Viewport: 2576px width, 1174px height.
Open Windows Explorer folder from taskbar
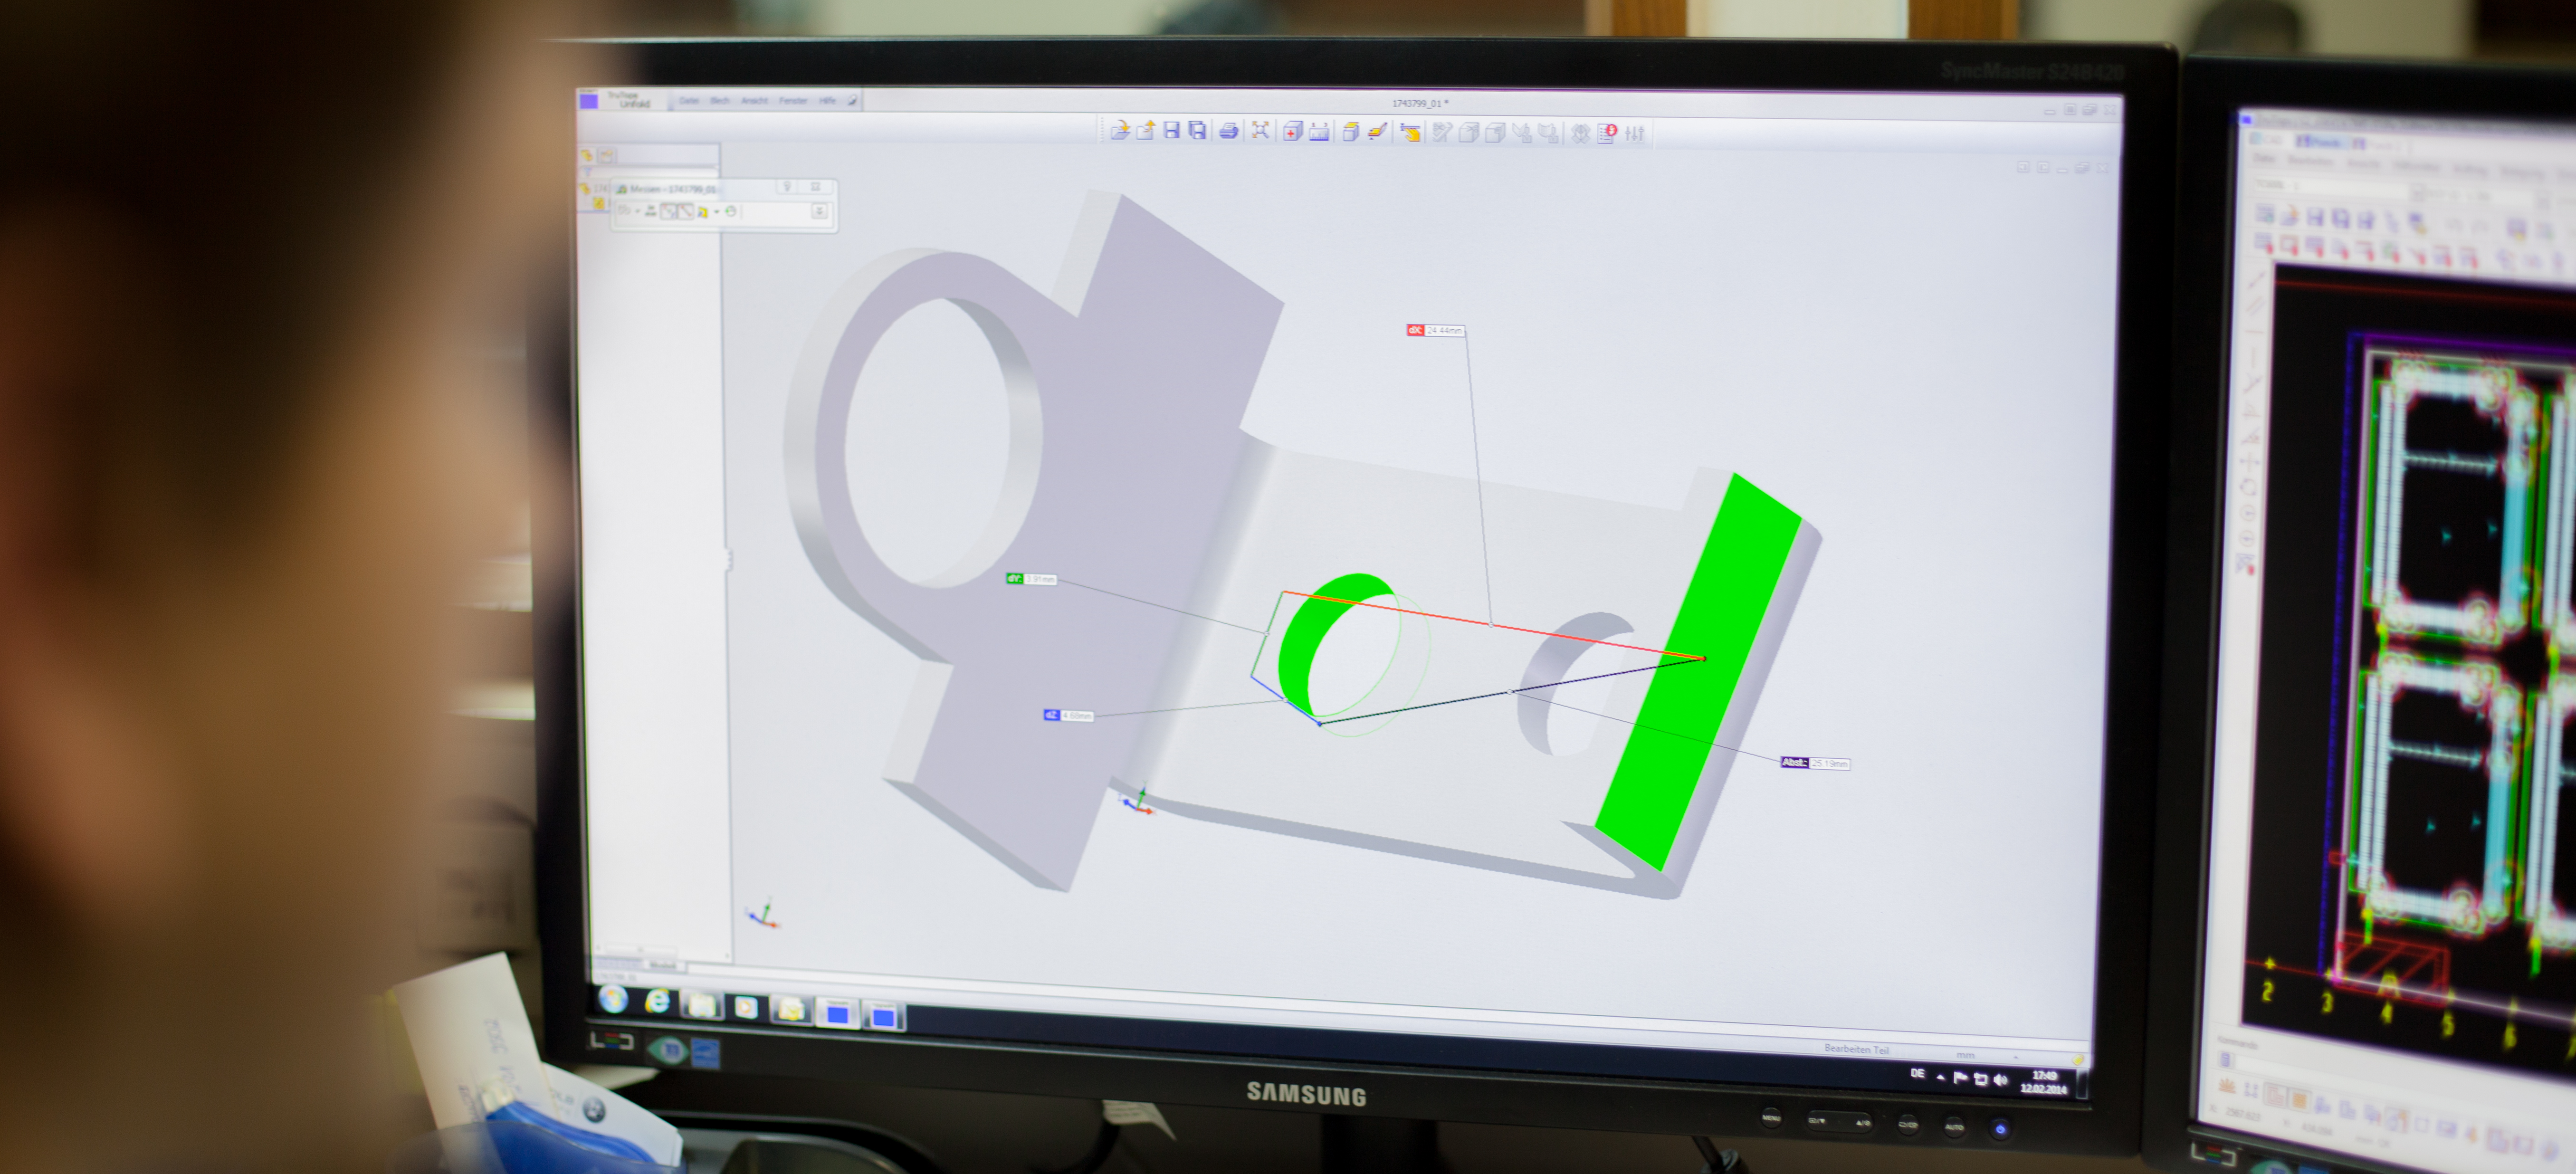(x=702, y=1004)
